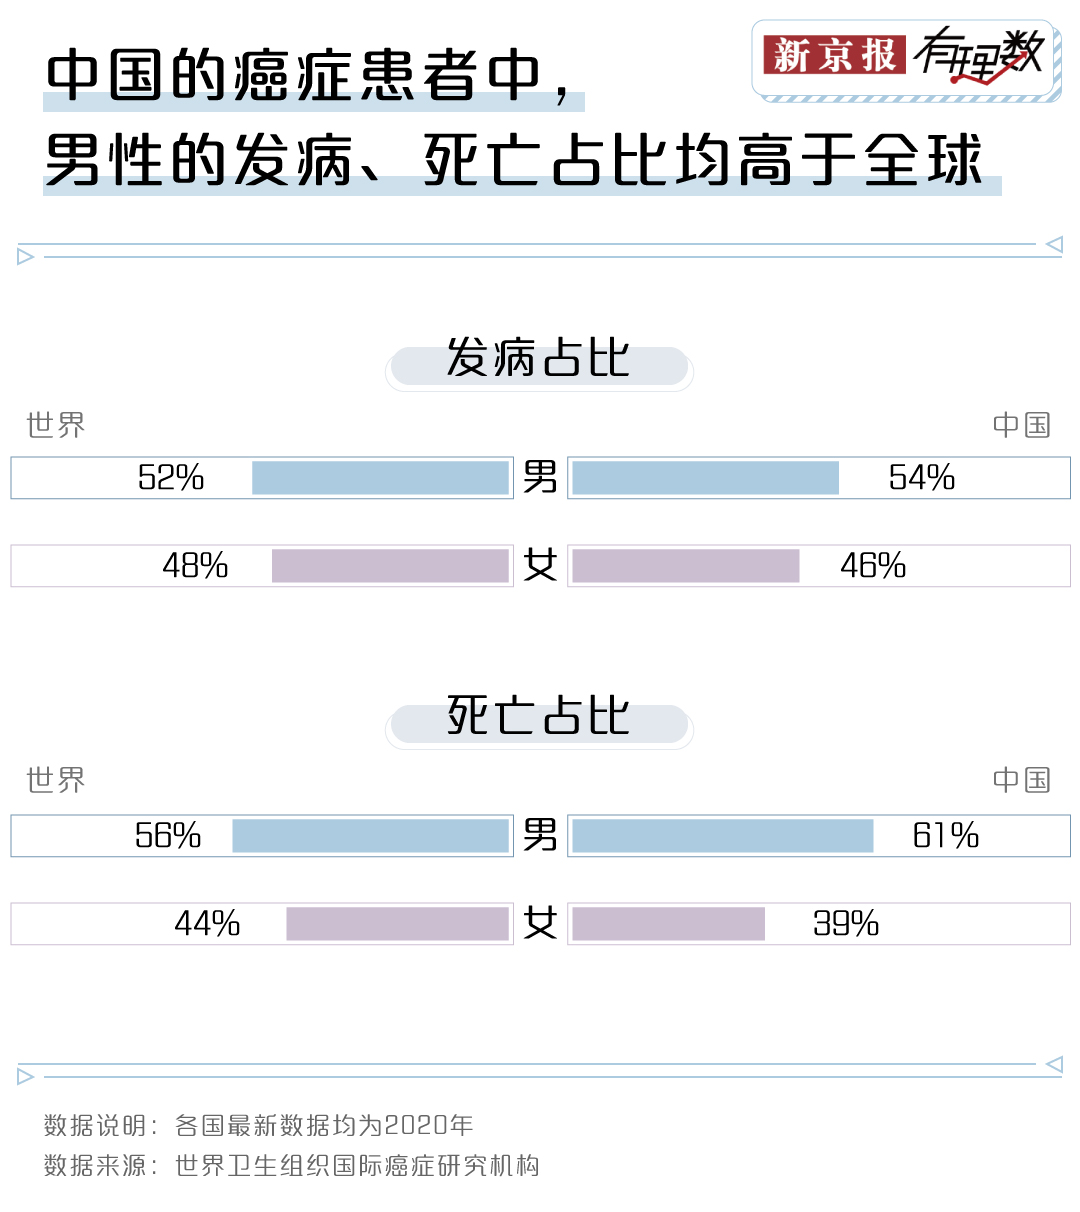
Task: Click the world female 44% death bar
Action: (x=397, y=924)
